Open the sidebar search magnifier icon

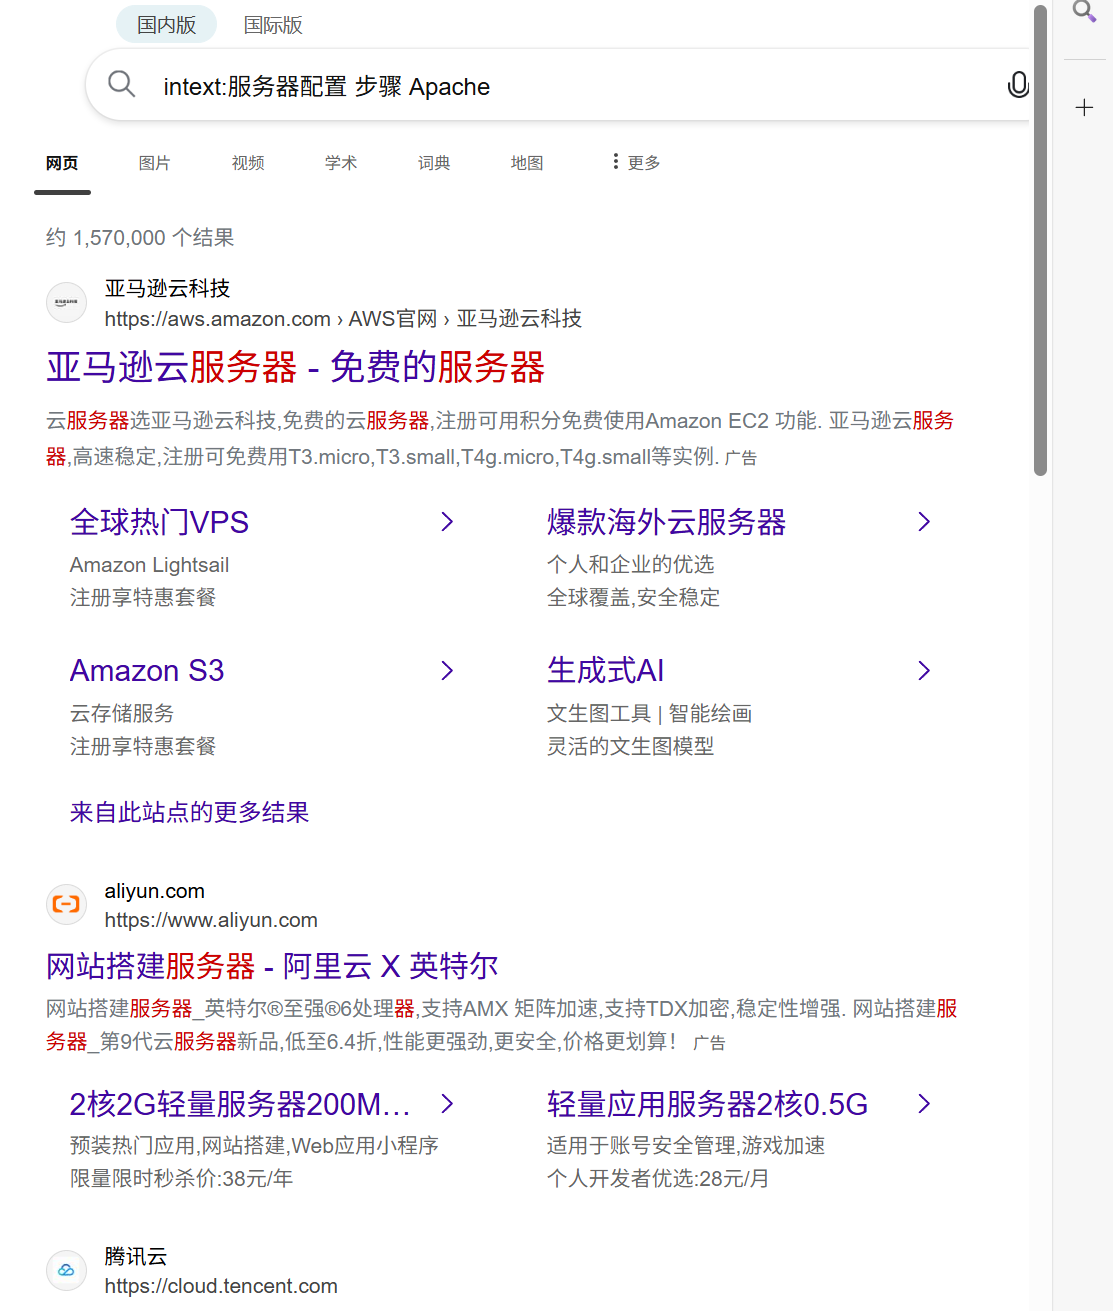pyautogui.click(x=1084, y=12)
